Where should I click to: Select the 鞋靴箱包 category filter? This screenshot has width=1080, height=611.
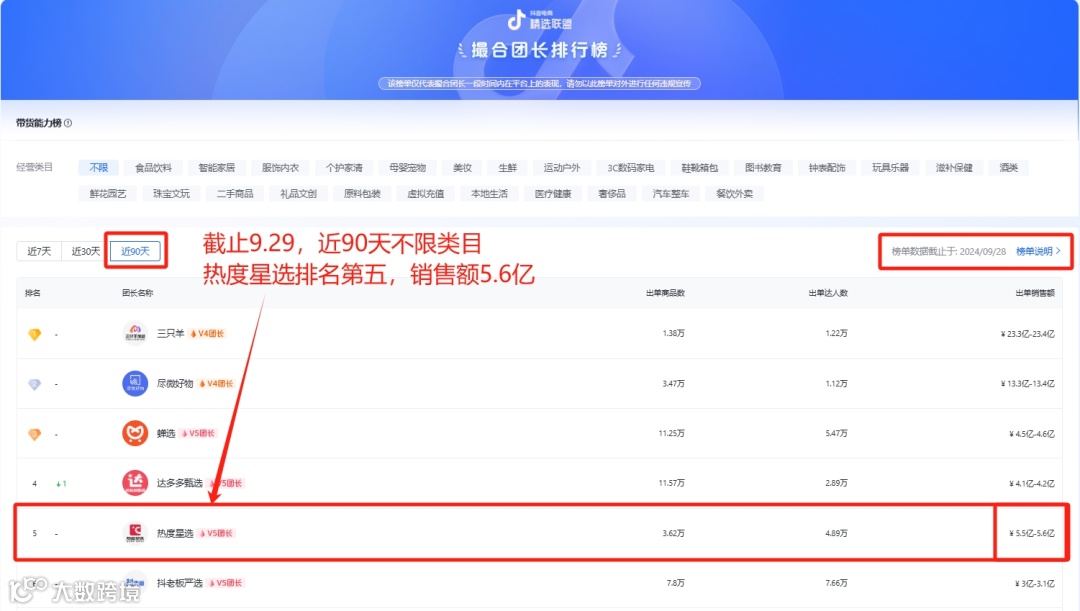[700, 167]
